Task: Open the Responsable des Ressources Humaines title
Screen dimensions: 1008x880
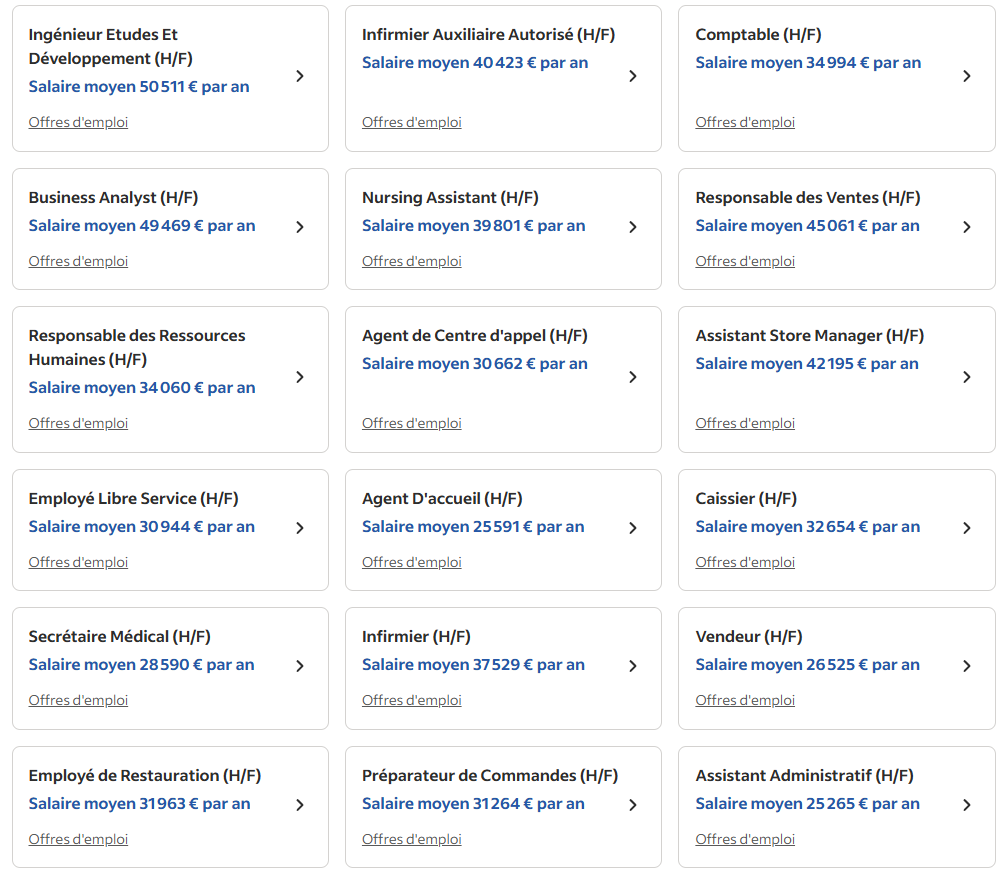Action: pyautogui.click(x=137, y=347)
